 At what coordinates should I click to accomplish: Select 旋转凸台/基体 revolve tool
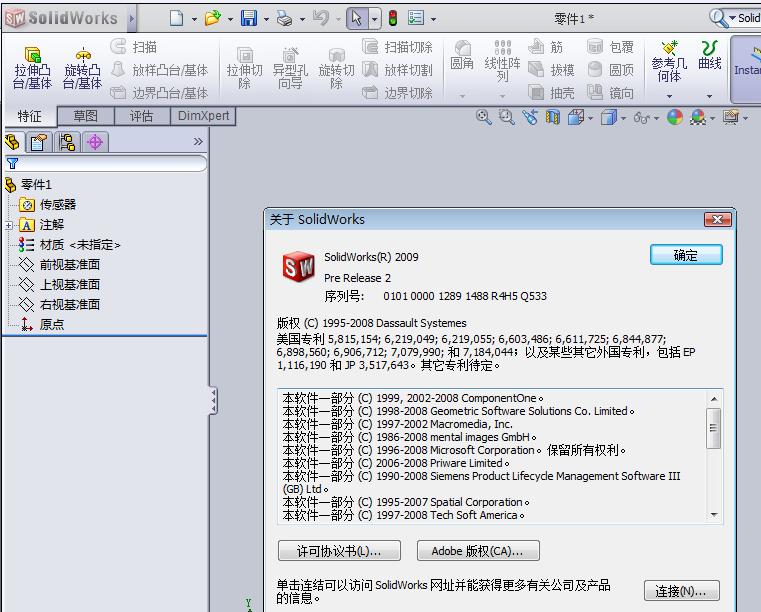tap(83, 68)
